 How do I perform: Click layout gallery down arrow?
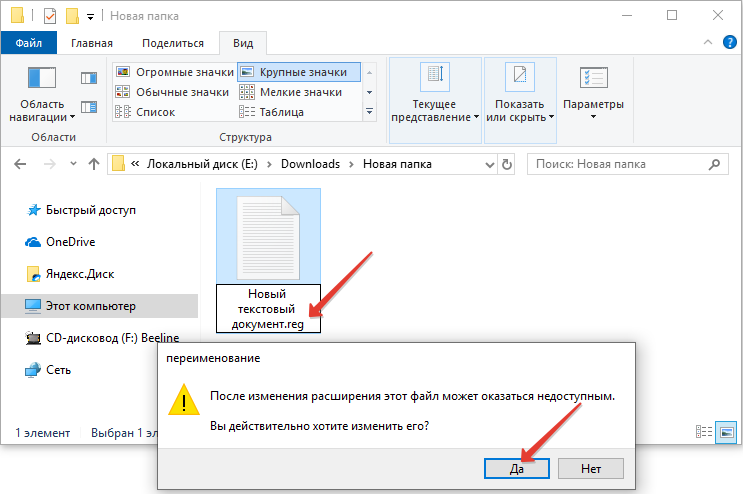tap(370, 92)
